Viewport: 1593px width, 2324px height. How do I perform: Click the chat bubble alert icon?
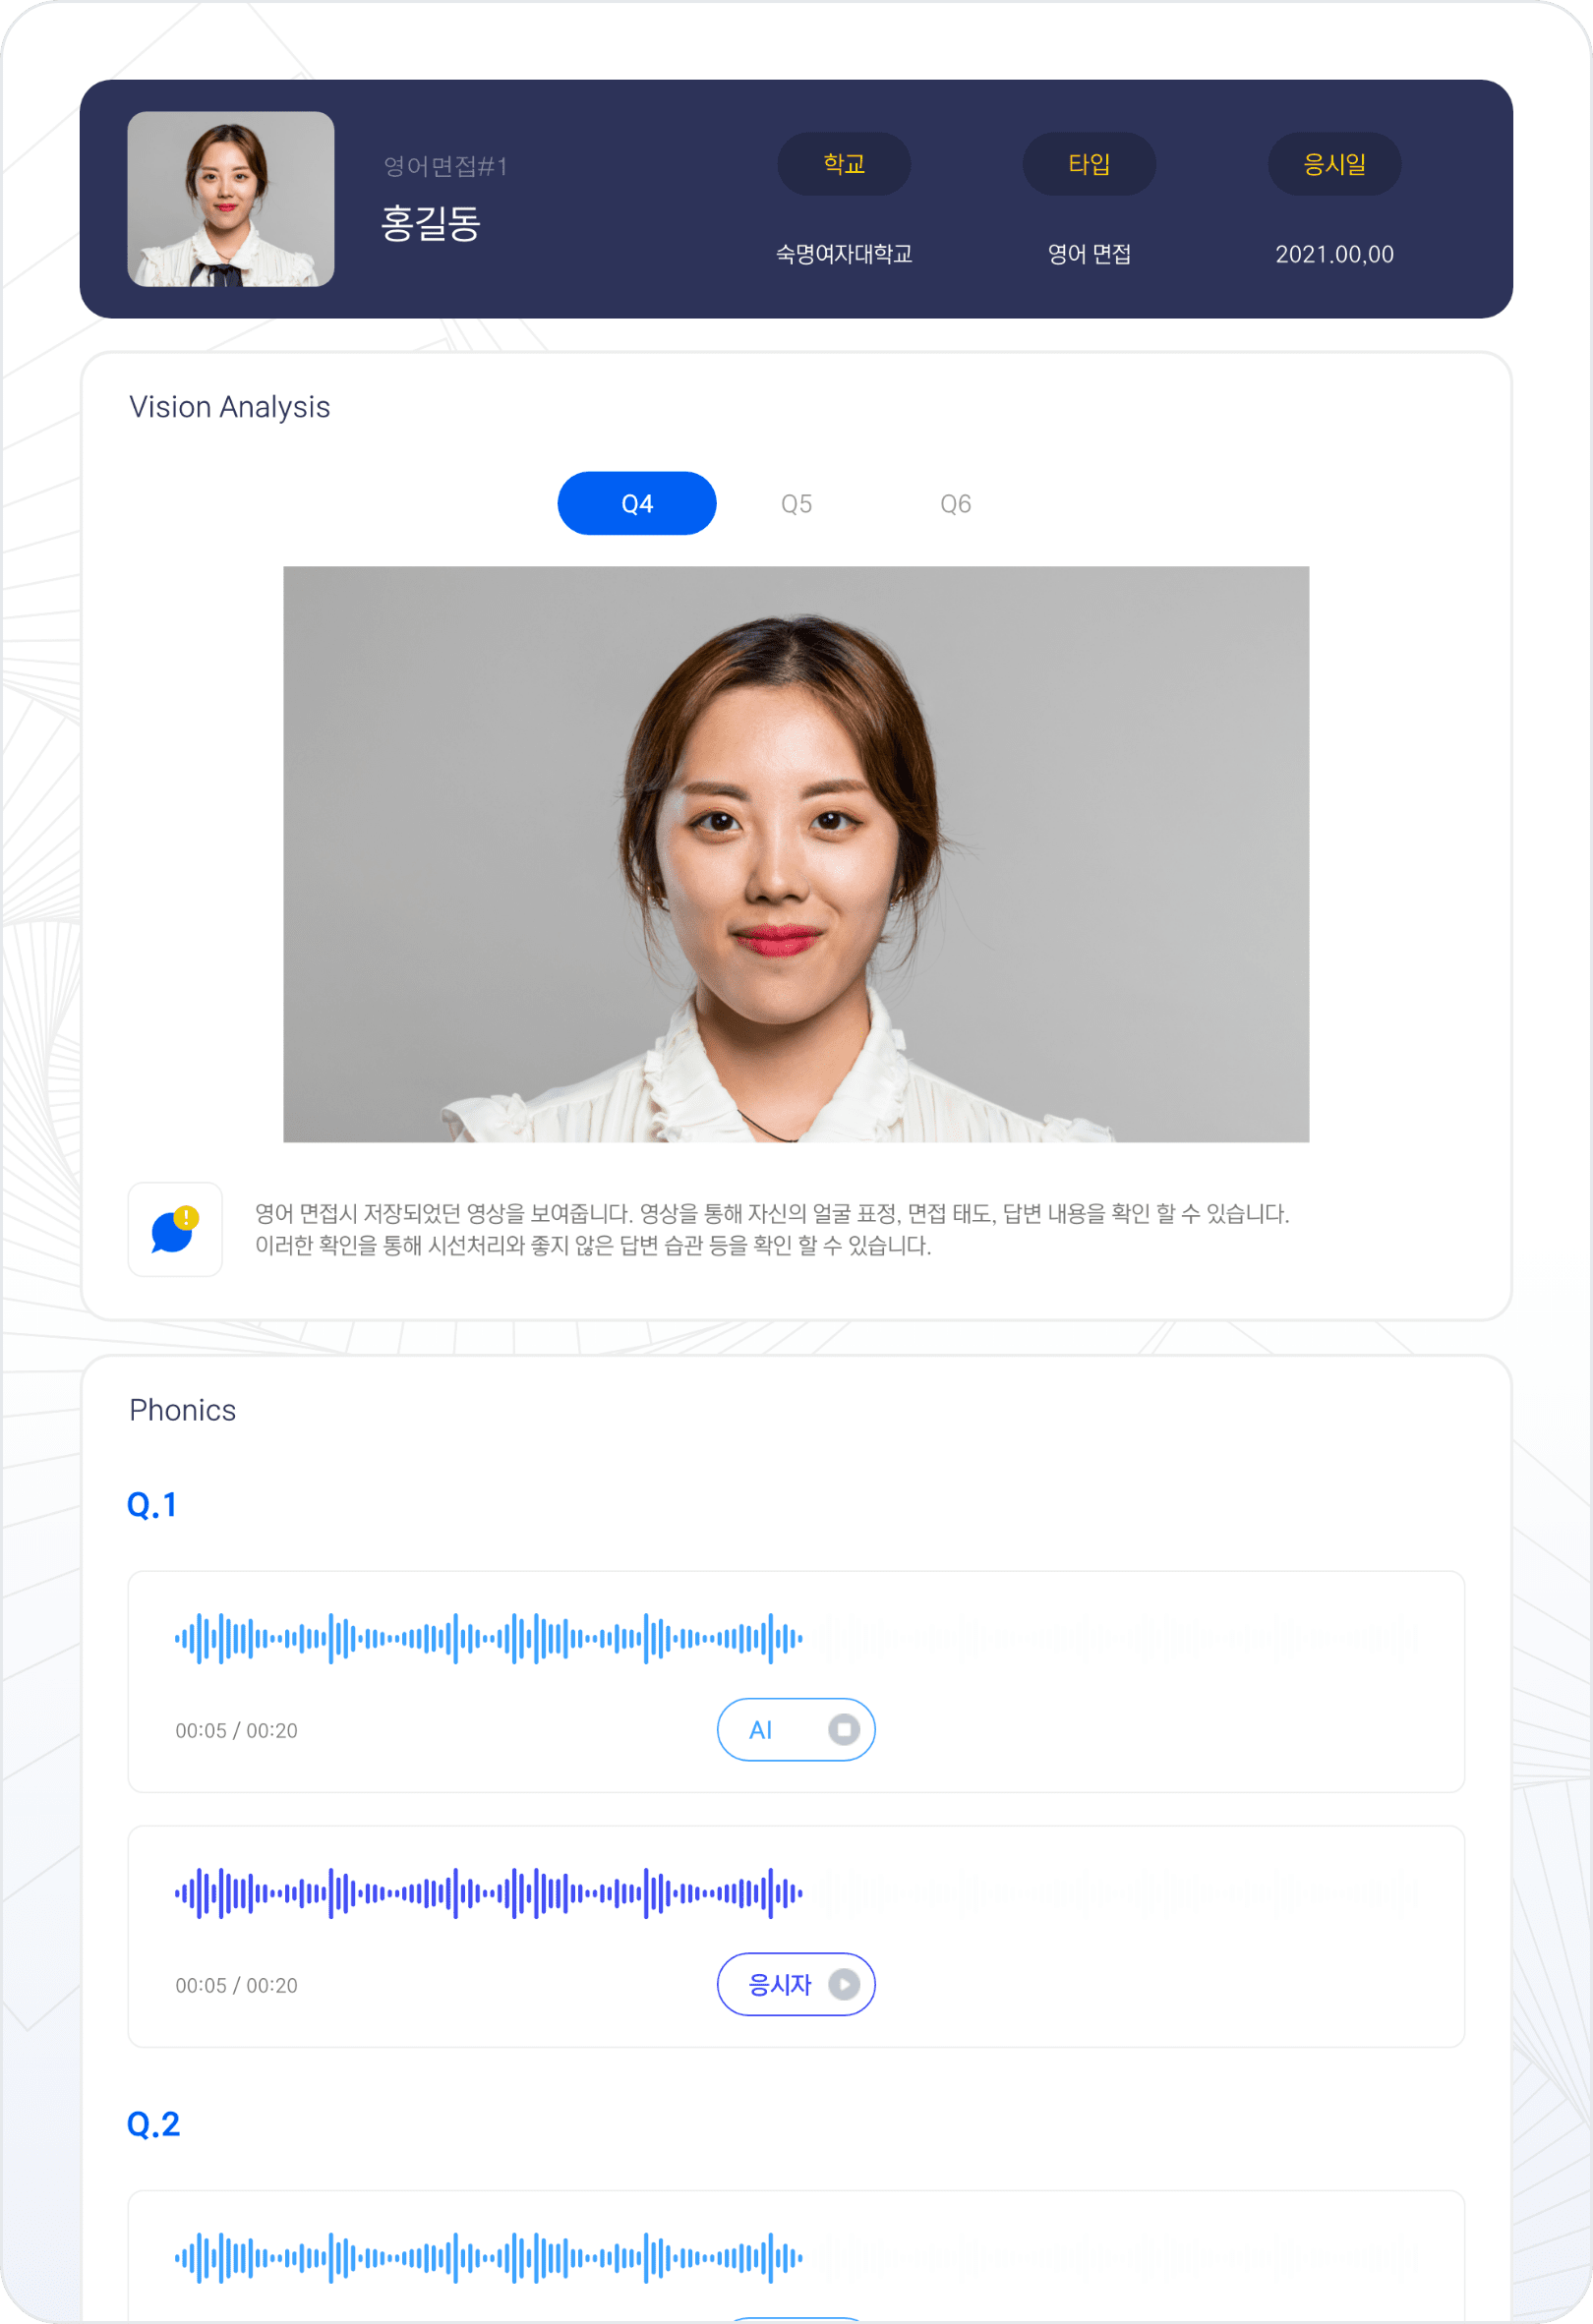pyautogui.click(x=175, y=1229)
